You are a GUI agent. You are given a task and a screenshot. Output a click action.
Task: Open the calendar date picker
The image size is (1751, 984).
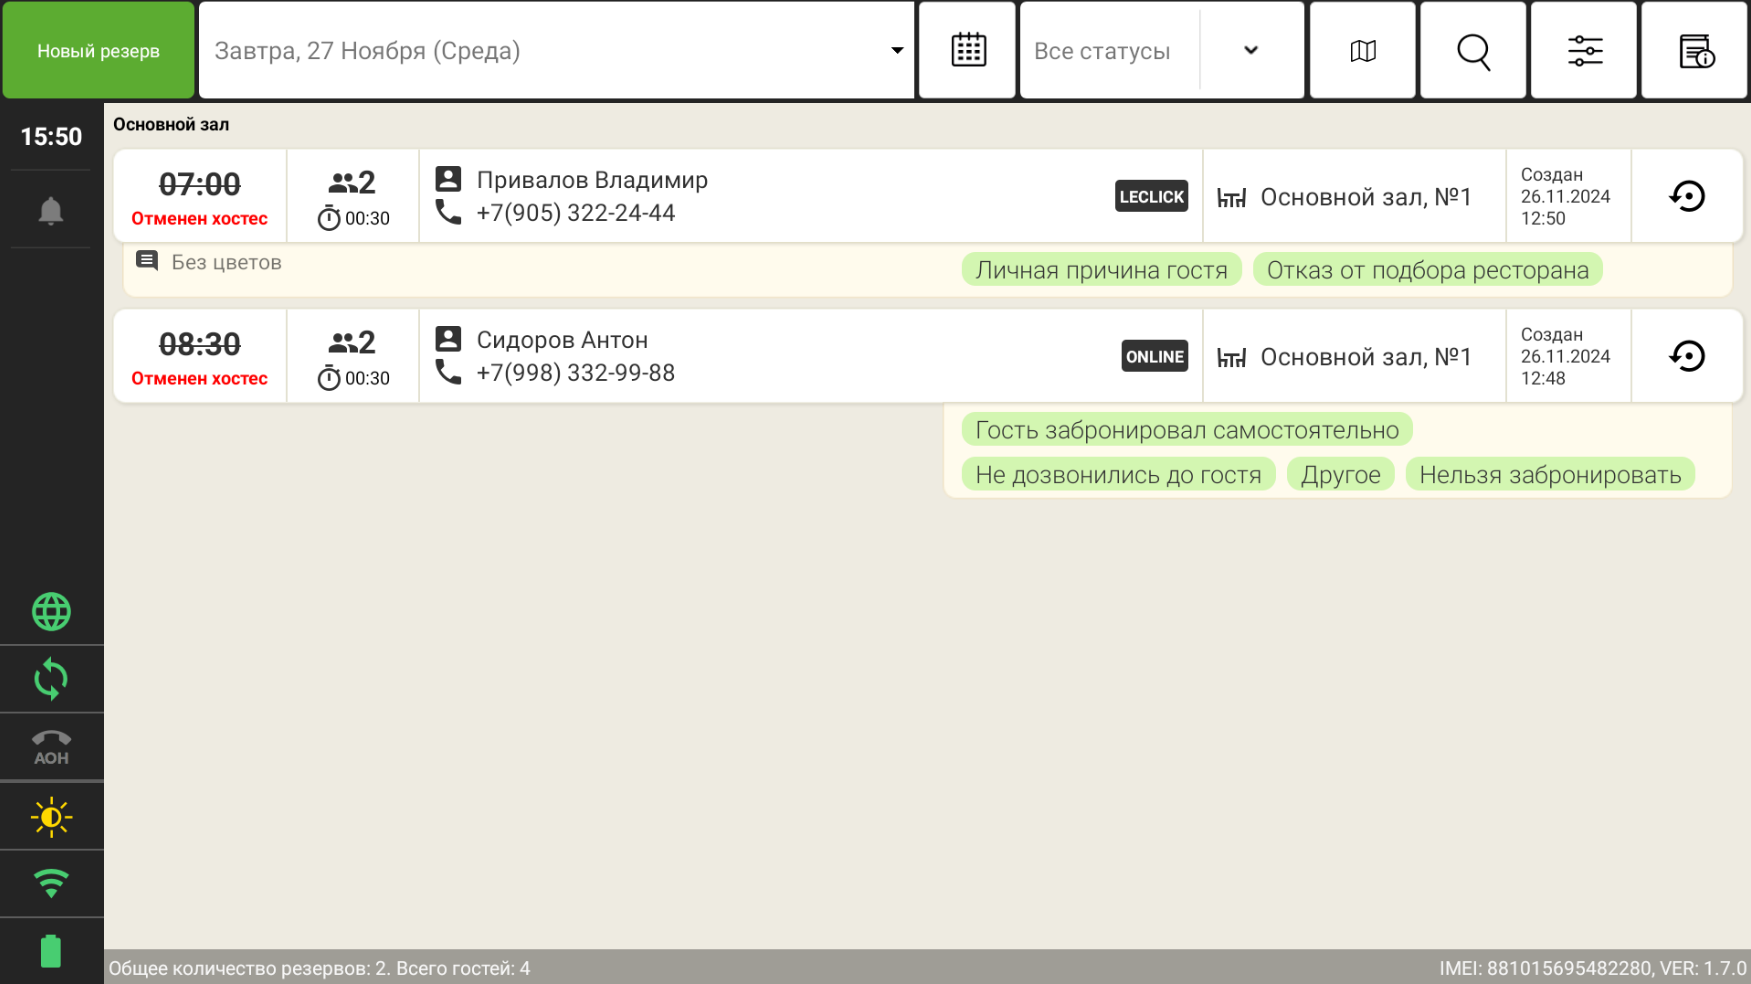tap(967, 51)
